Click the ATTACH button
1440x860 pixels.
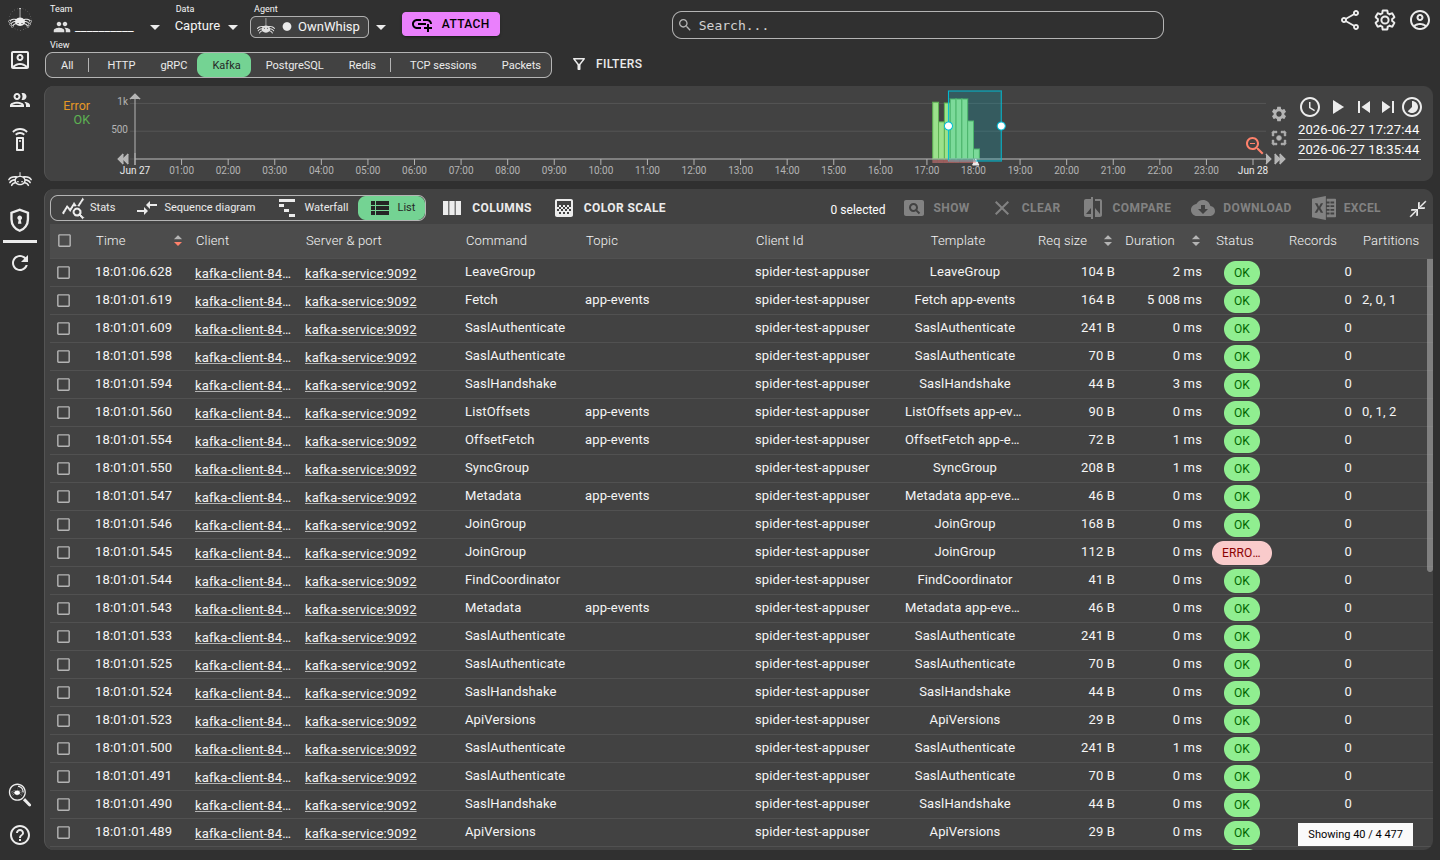tap(451, 24)
